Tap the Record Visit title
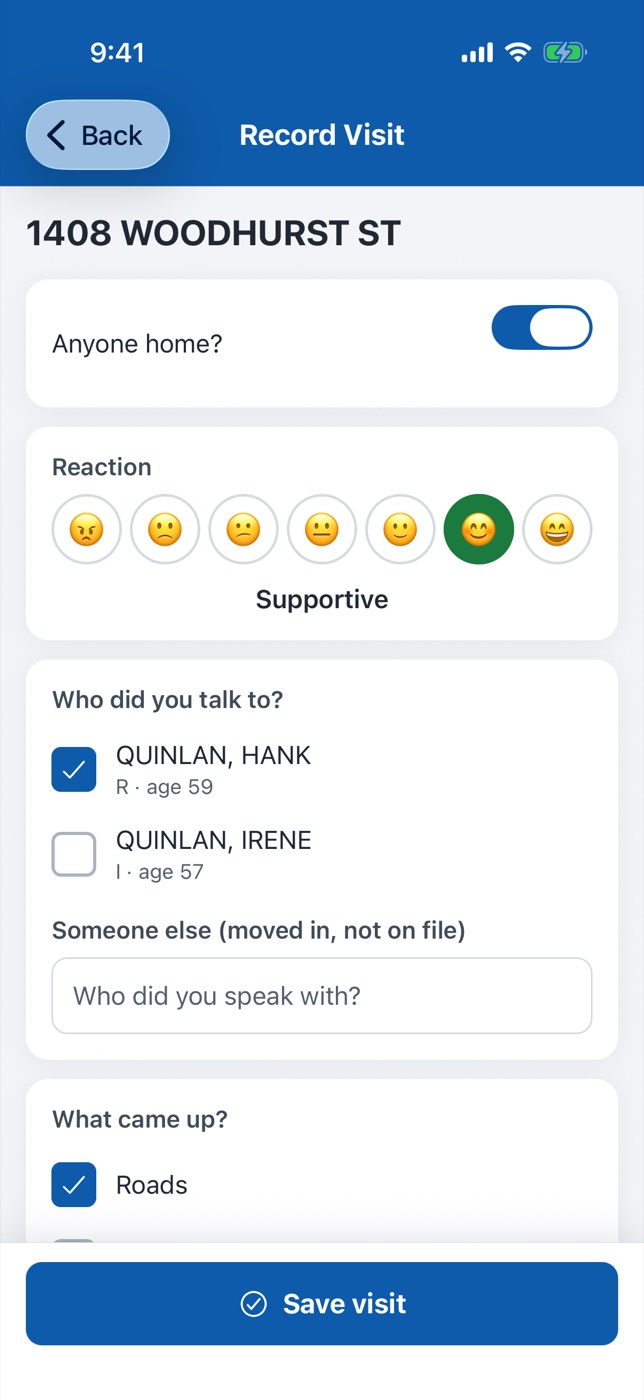The image size is (644, 1400). [x=322, y=135]
